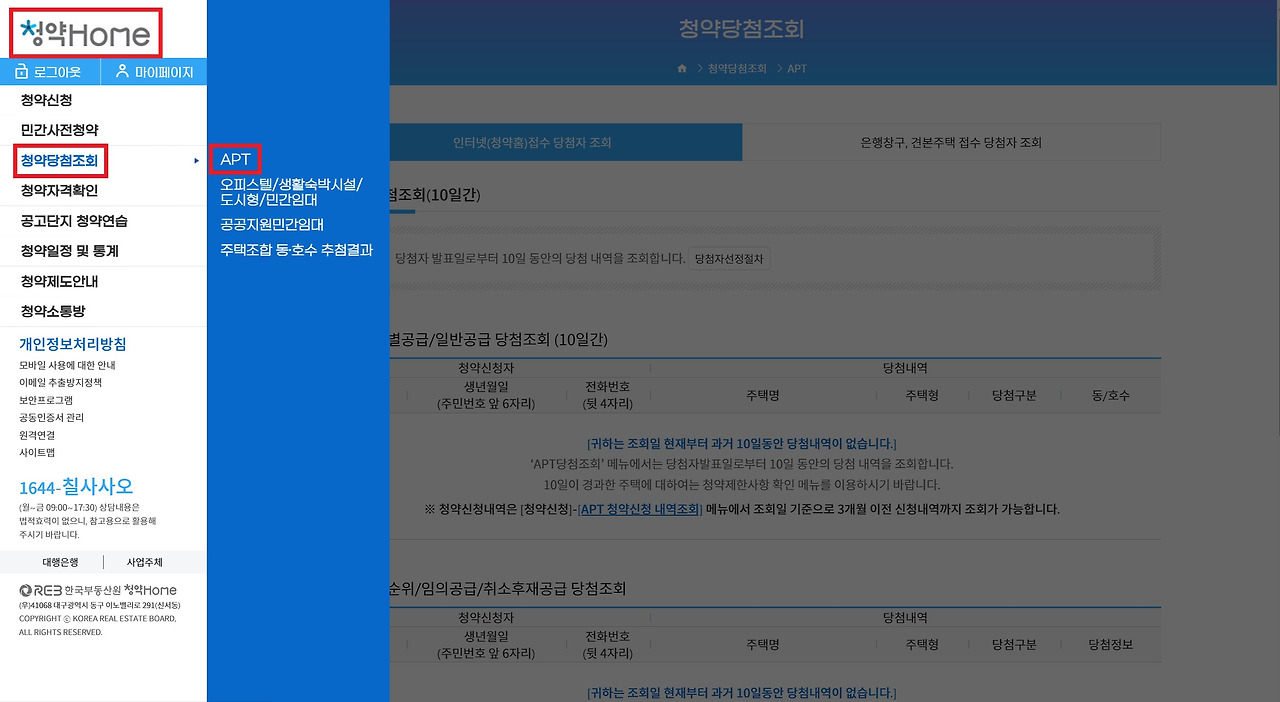Select APT in the flyout submenu
Screen dimensions: 1280x702
coord(234,158)
